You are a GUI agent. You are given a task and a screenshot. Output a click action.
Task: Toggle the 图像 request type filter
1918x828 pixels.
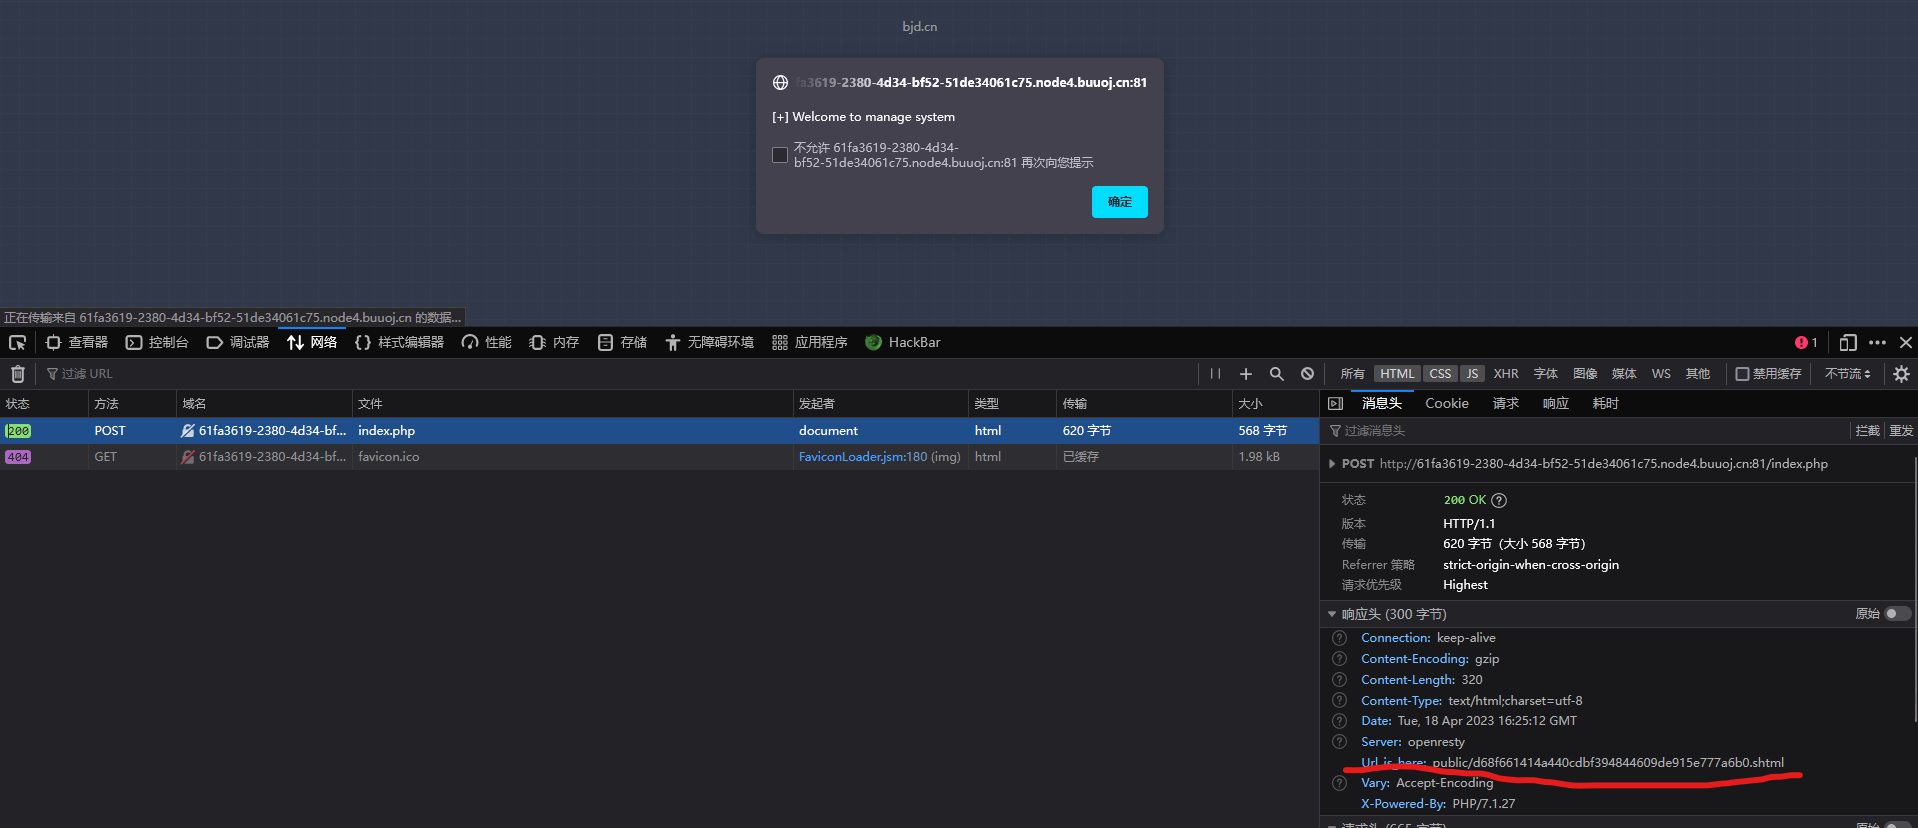tap(1585, 374)
